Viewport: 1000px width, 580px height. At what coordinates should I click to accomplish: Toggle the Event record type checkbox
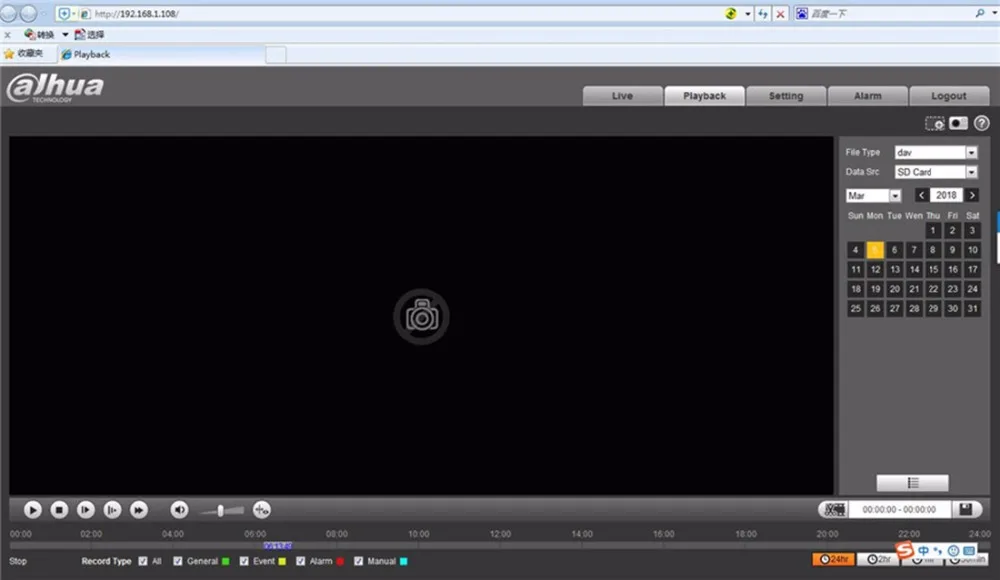[x=244, y=561]
